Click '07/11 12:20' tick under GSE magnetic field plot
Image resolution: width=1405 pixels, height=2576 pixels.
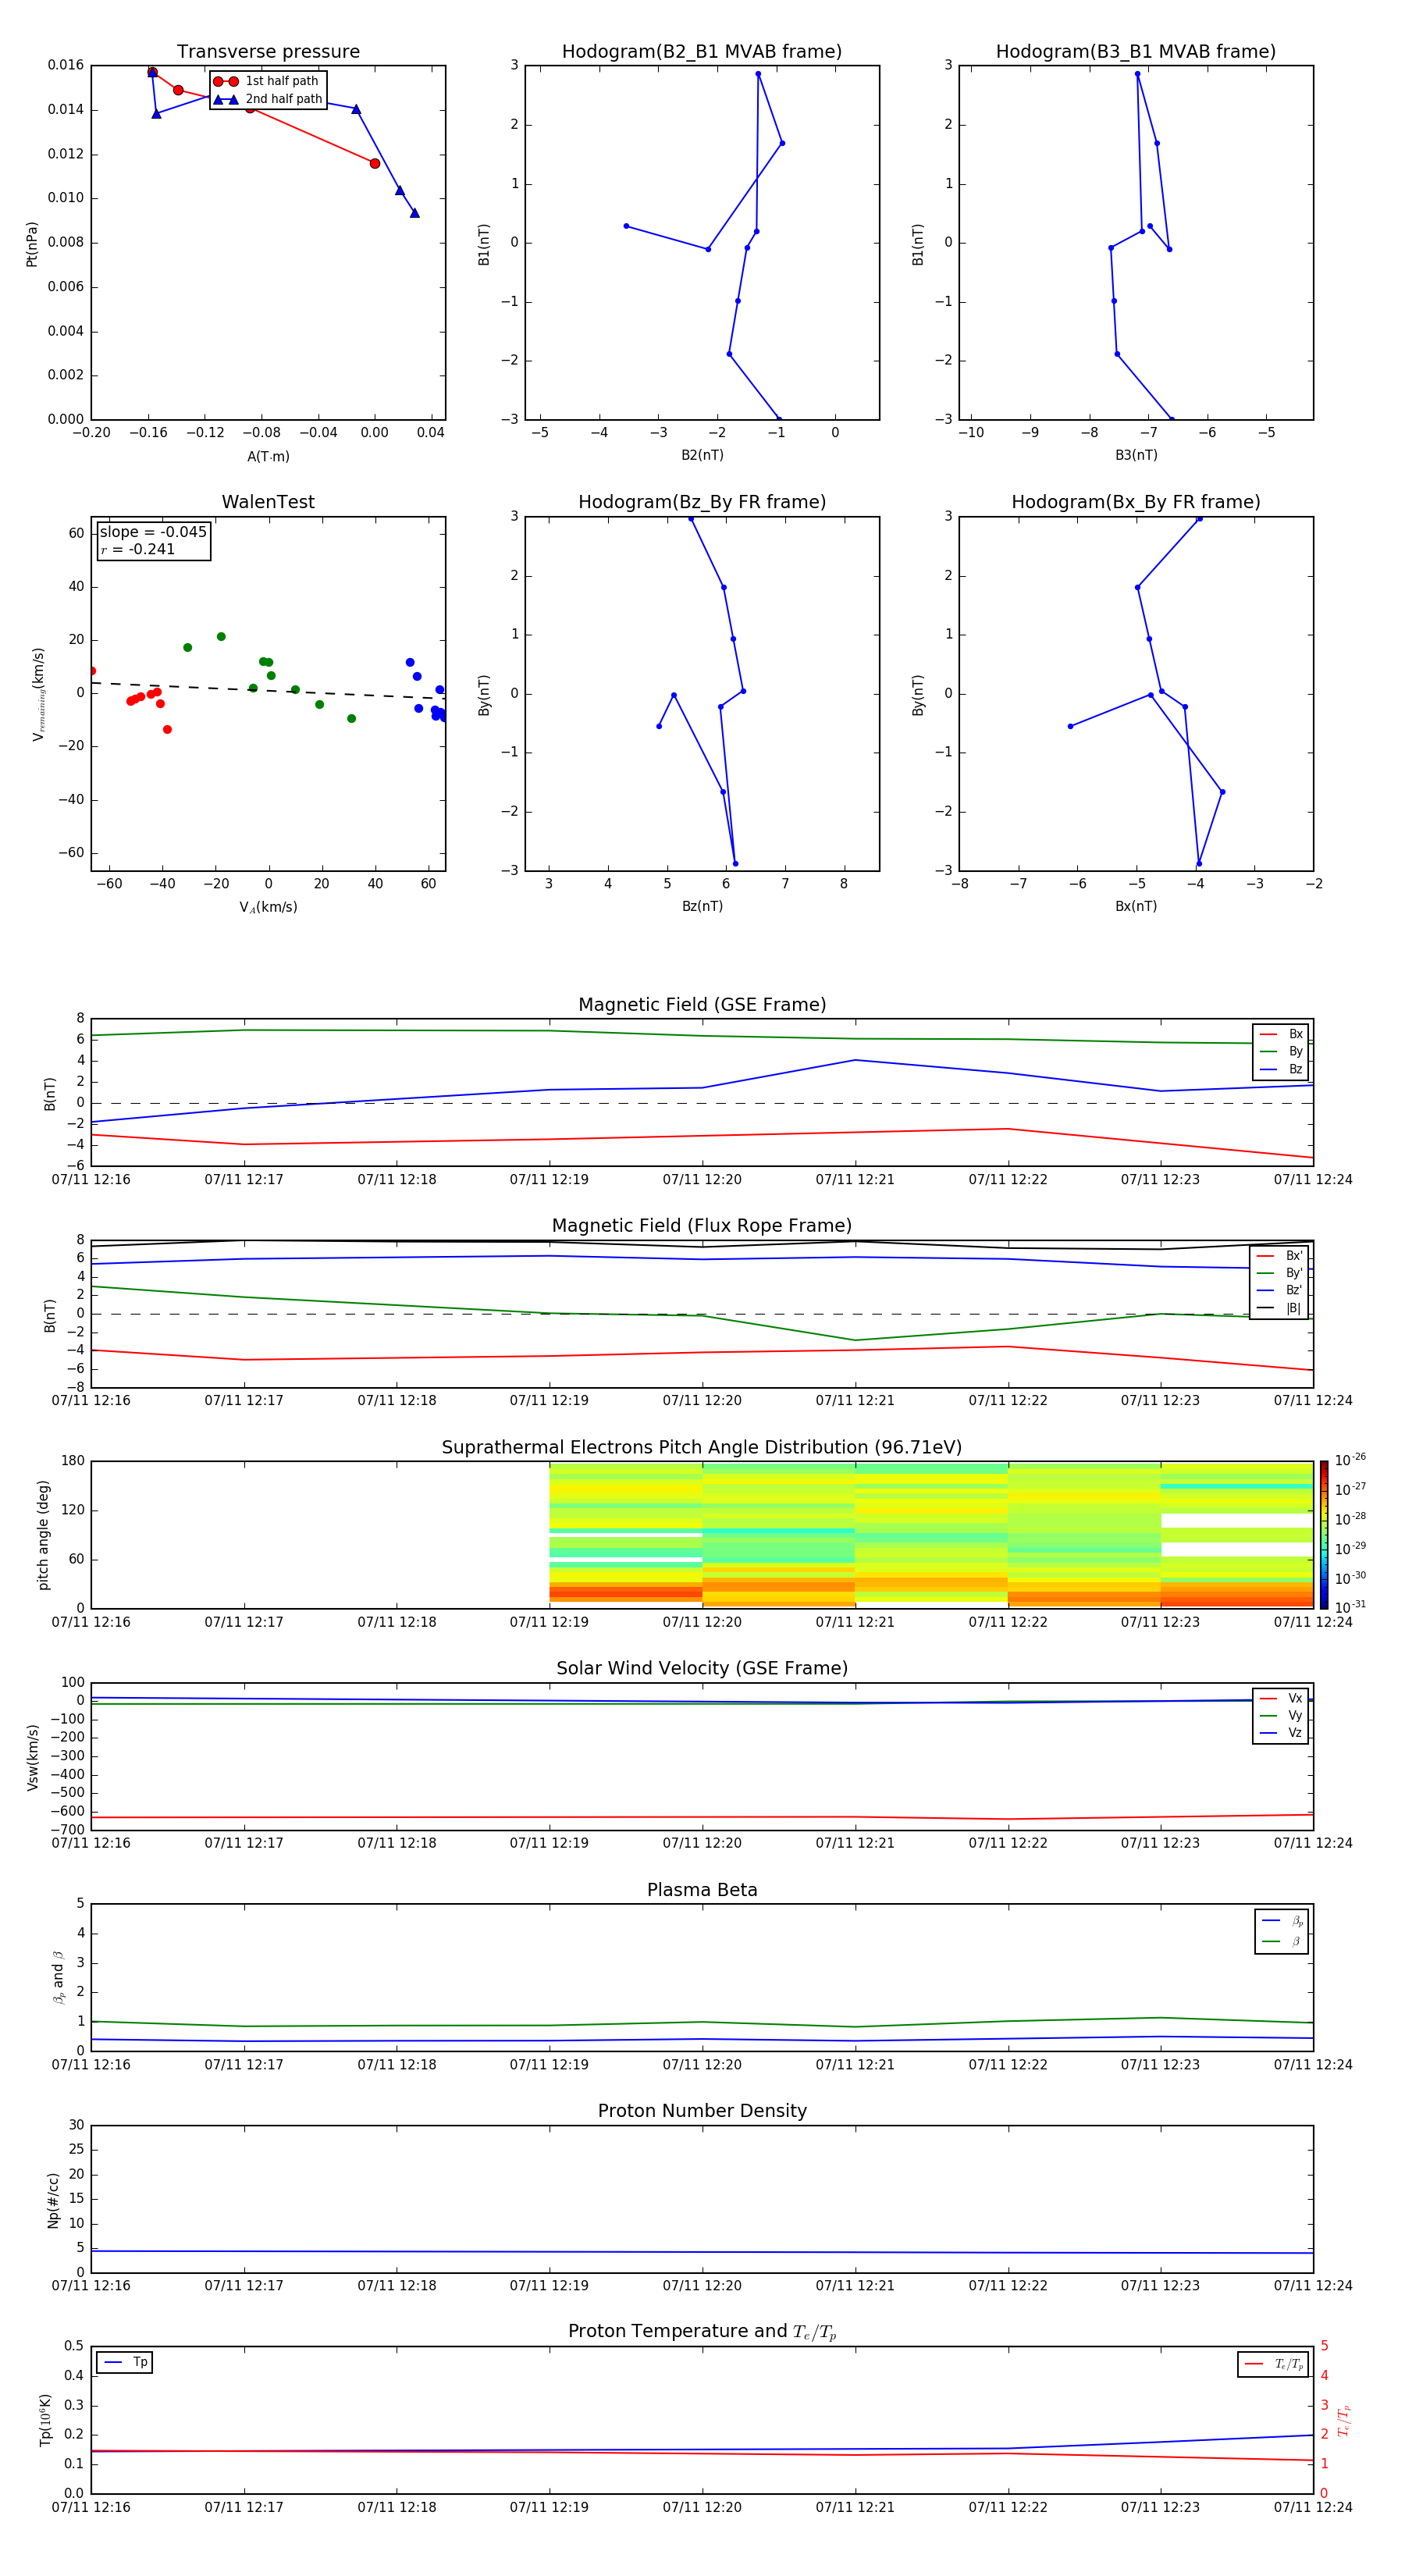click(x=702, y=1180)
